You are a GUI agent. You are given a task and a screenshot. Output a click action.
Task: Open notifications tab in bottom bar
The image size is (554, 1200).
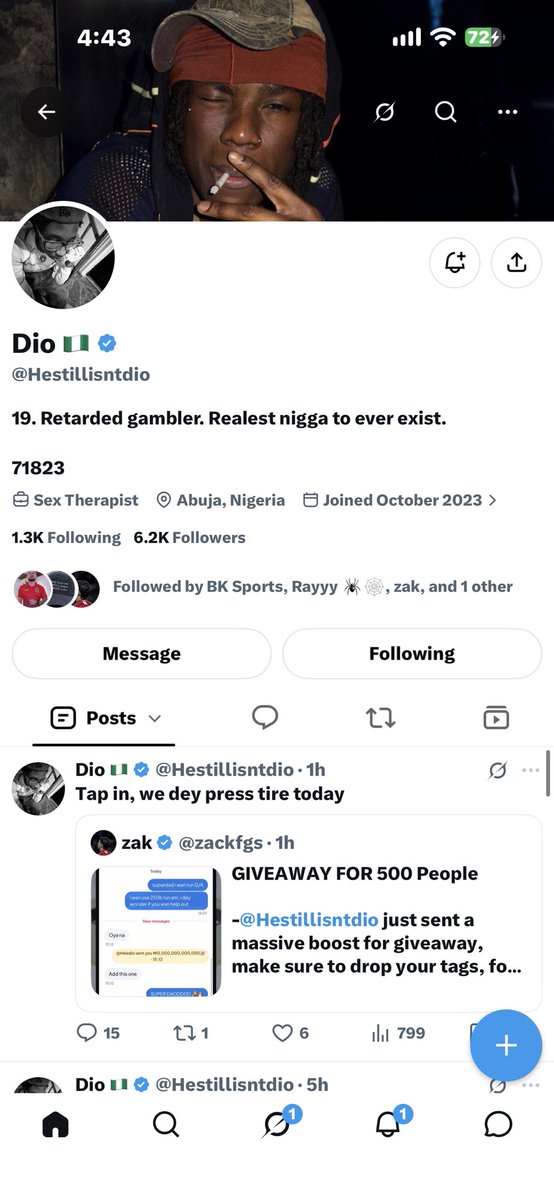click(389, 1123)
